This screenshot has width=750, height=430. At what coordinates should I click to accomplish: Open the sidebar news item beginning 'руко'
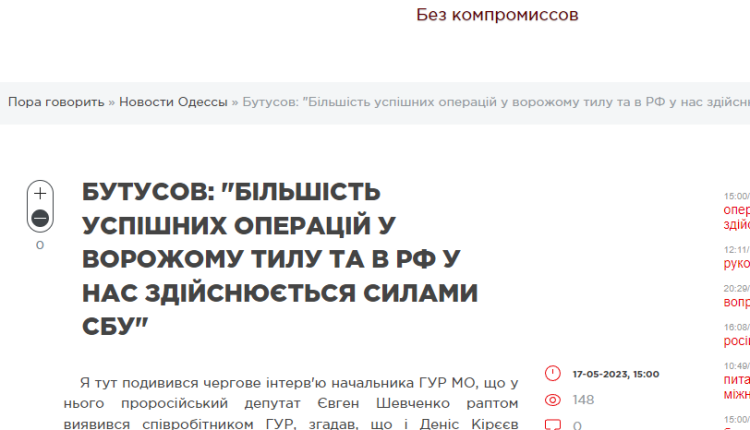737,263
